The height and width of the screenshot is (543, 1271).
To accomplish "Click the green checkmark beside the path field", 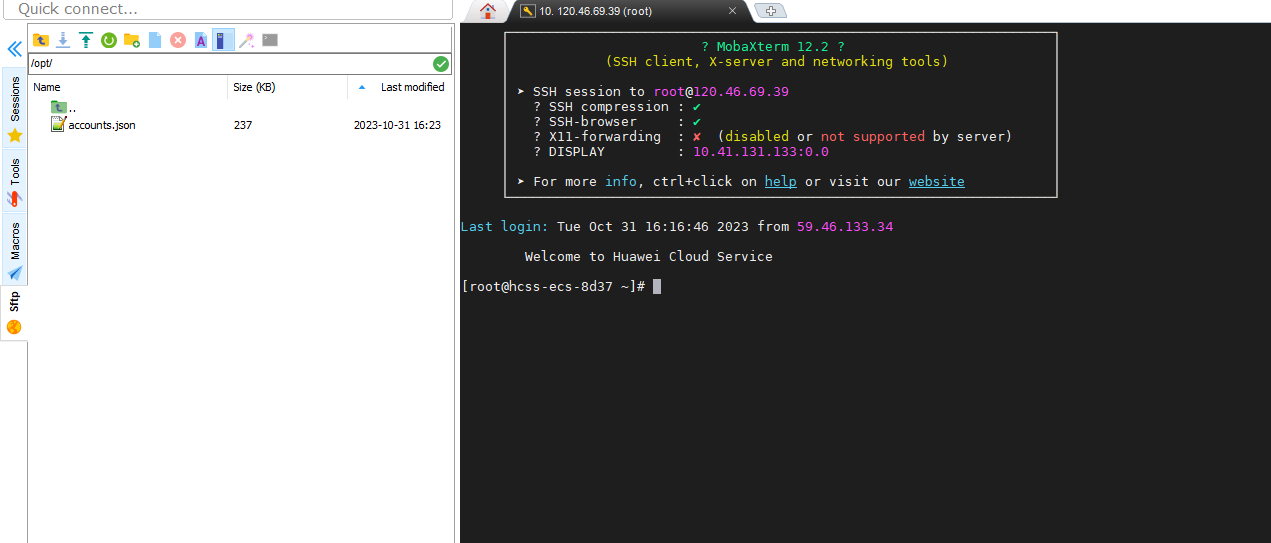I will click(x=441, y=64).
